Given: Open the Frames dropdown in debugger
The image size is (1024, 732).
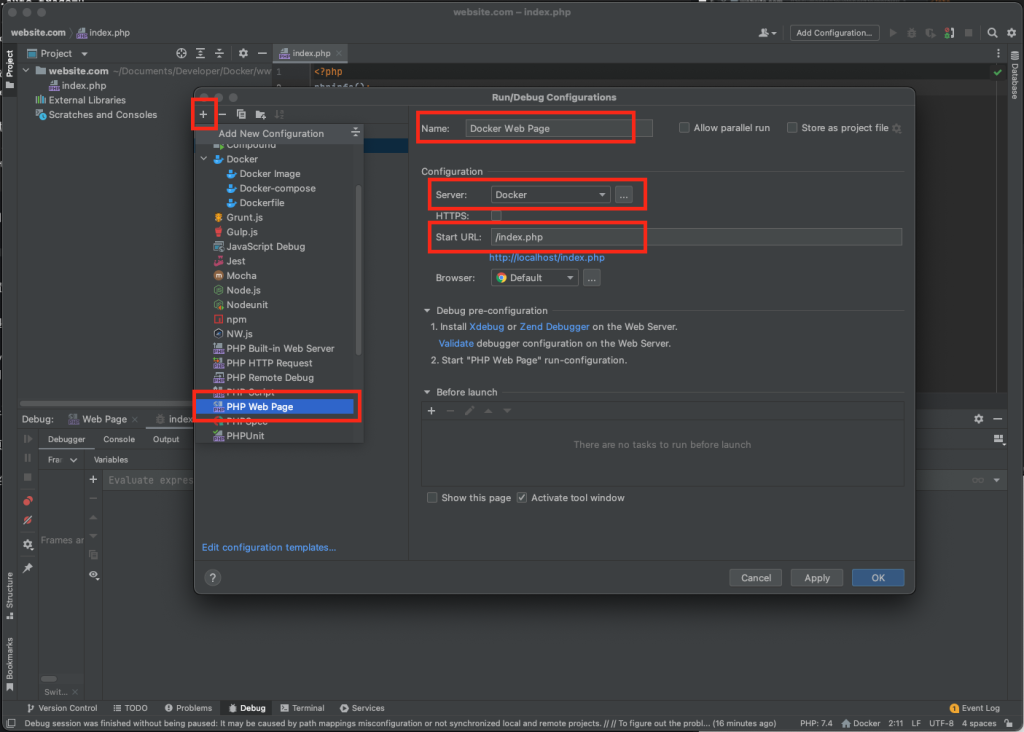Looking at the screenshot, I should (x=63, y=460).
